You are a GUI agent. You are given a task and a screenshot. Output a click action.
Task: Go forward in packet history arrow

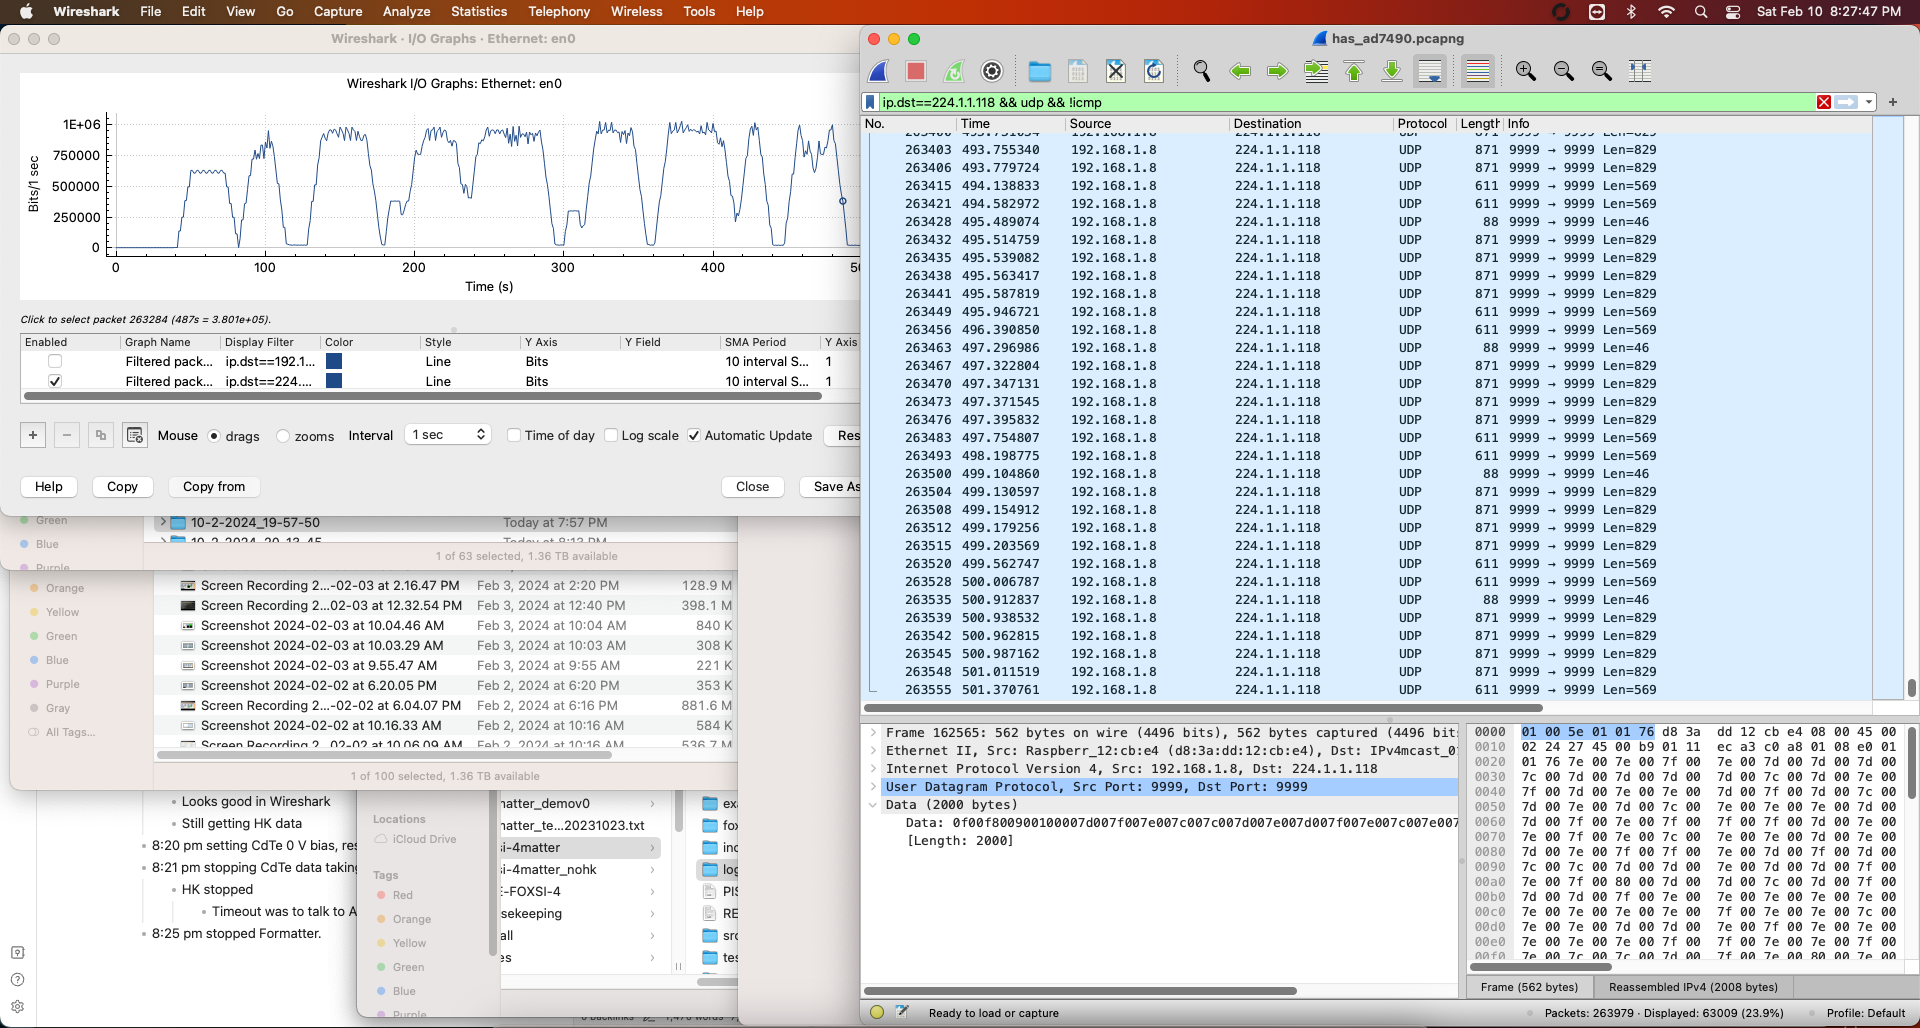click(1277, 71)
